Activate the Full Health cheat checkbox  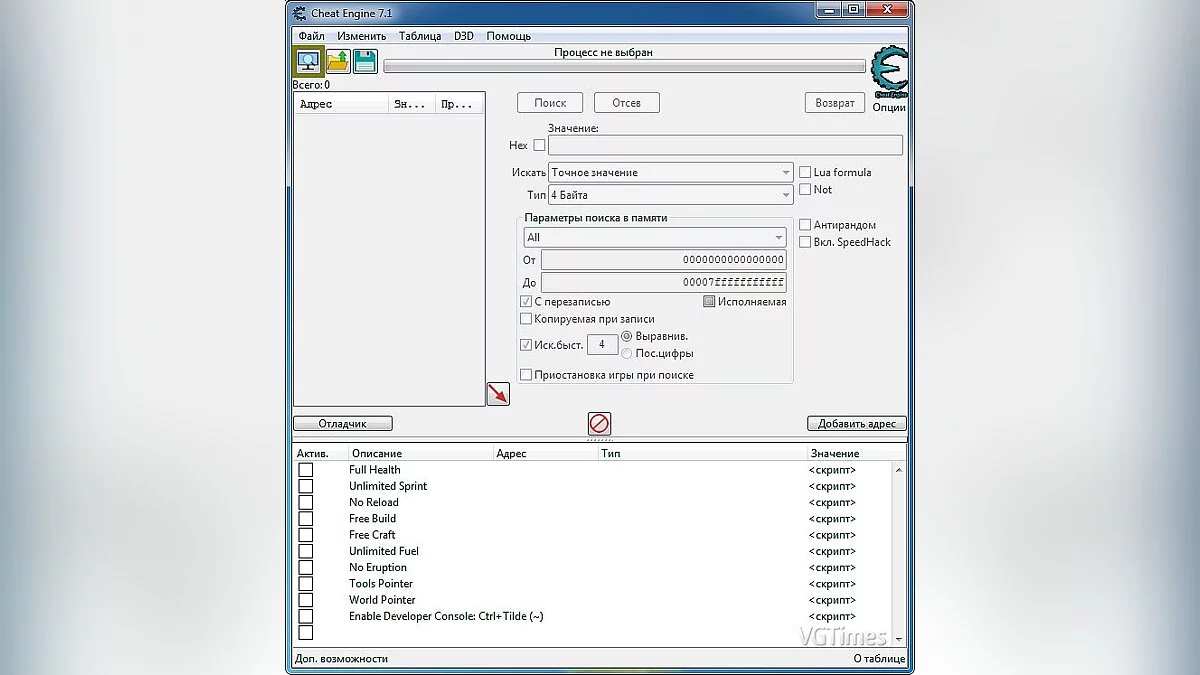305,470
